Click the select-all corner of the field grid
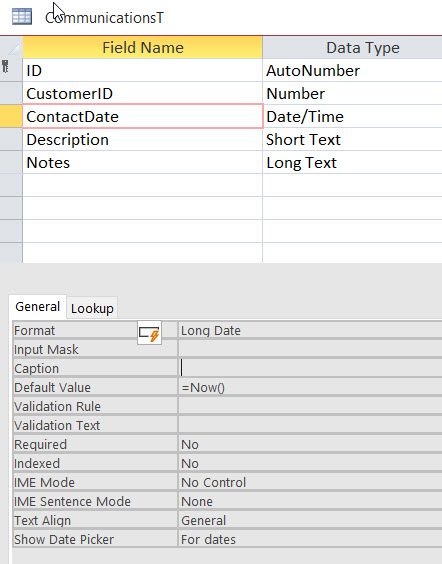 click(11, 47)
